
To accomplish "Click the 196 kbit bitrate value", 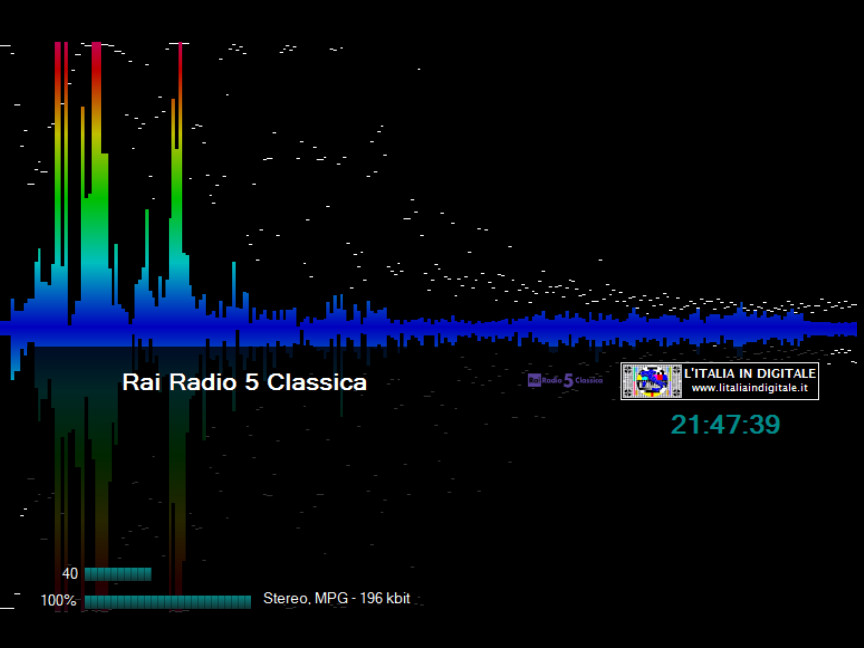I will point(386,599).
